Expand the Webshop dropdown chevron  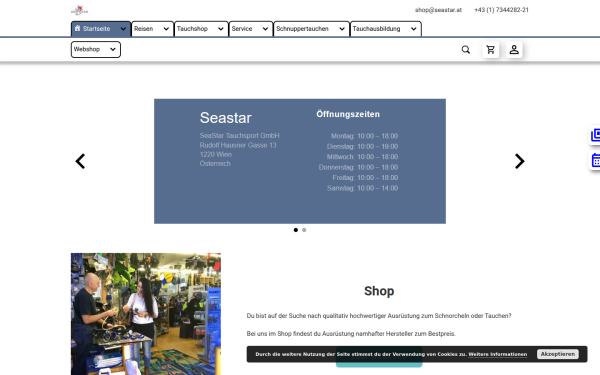[113, 49]
